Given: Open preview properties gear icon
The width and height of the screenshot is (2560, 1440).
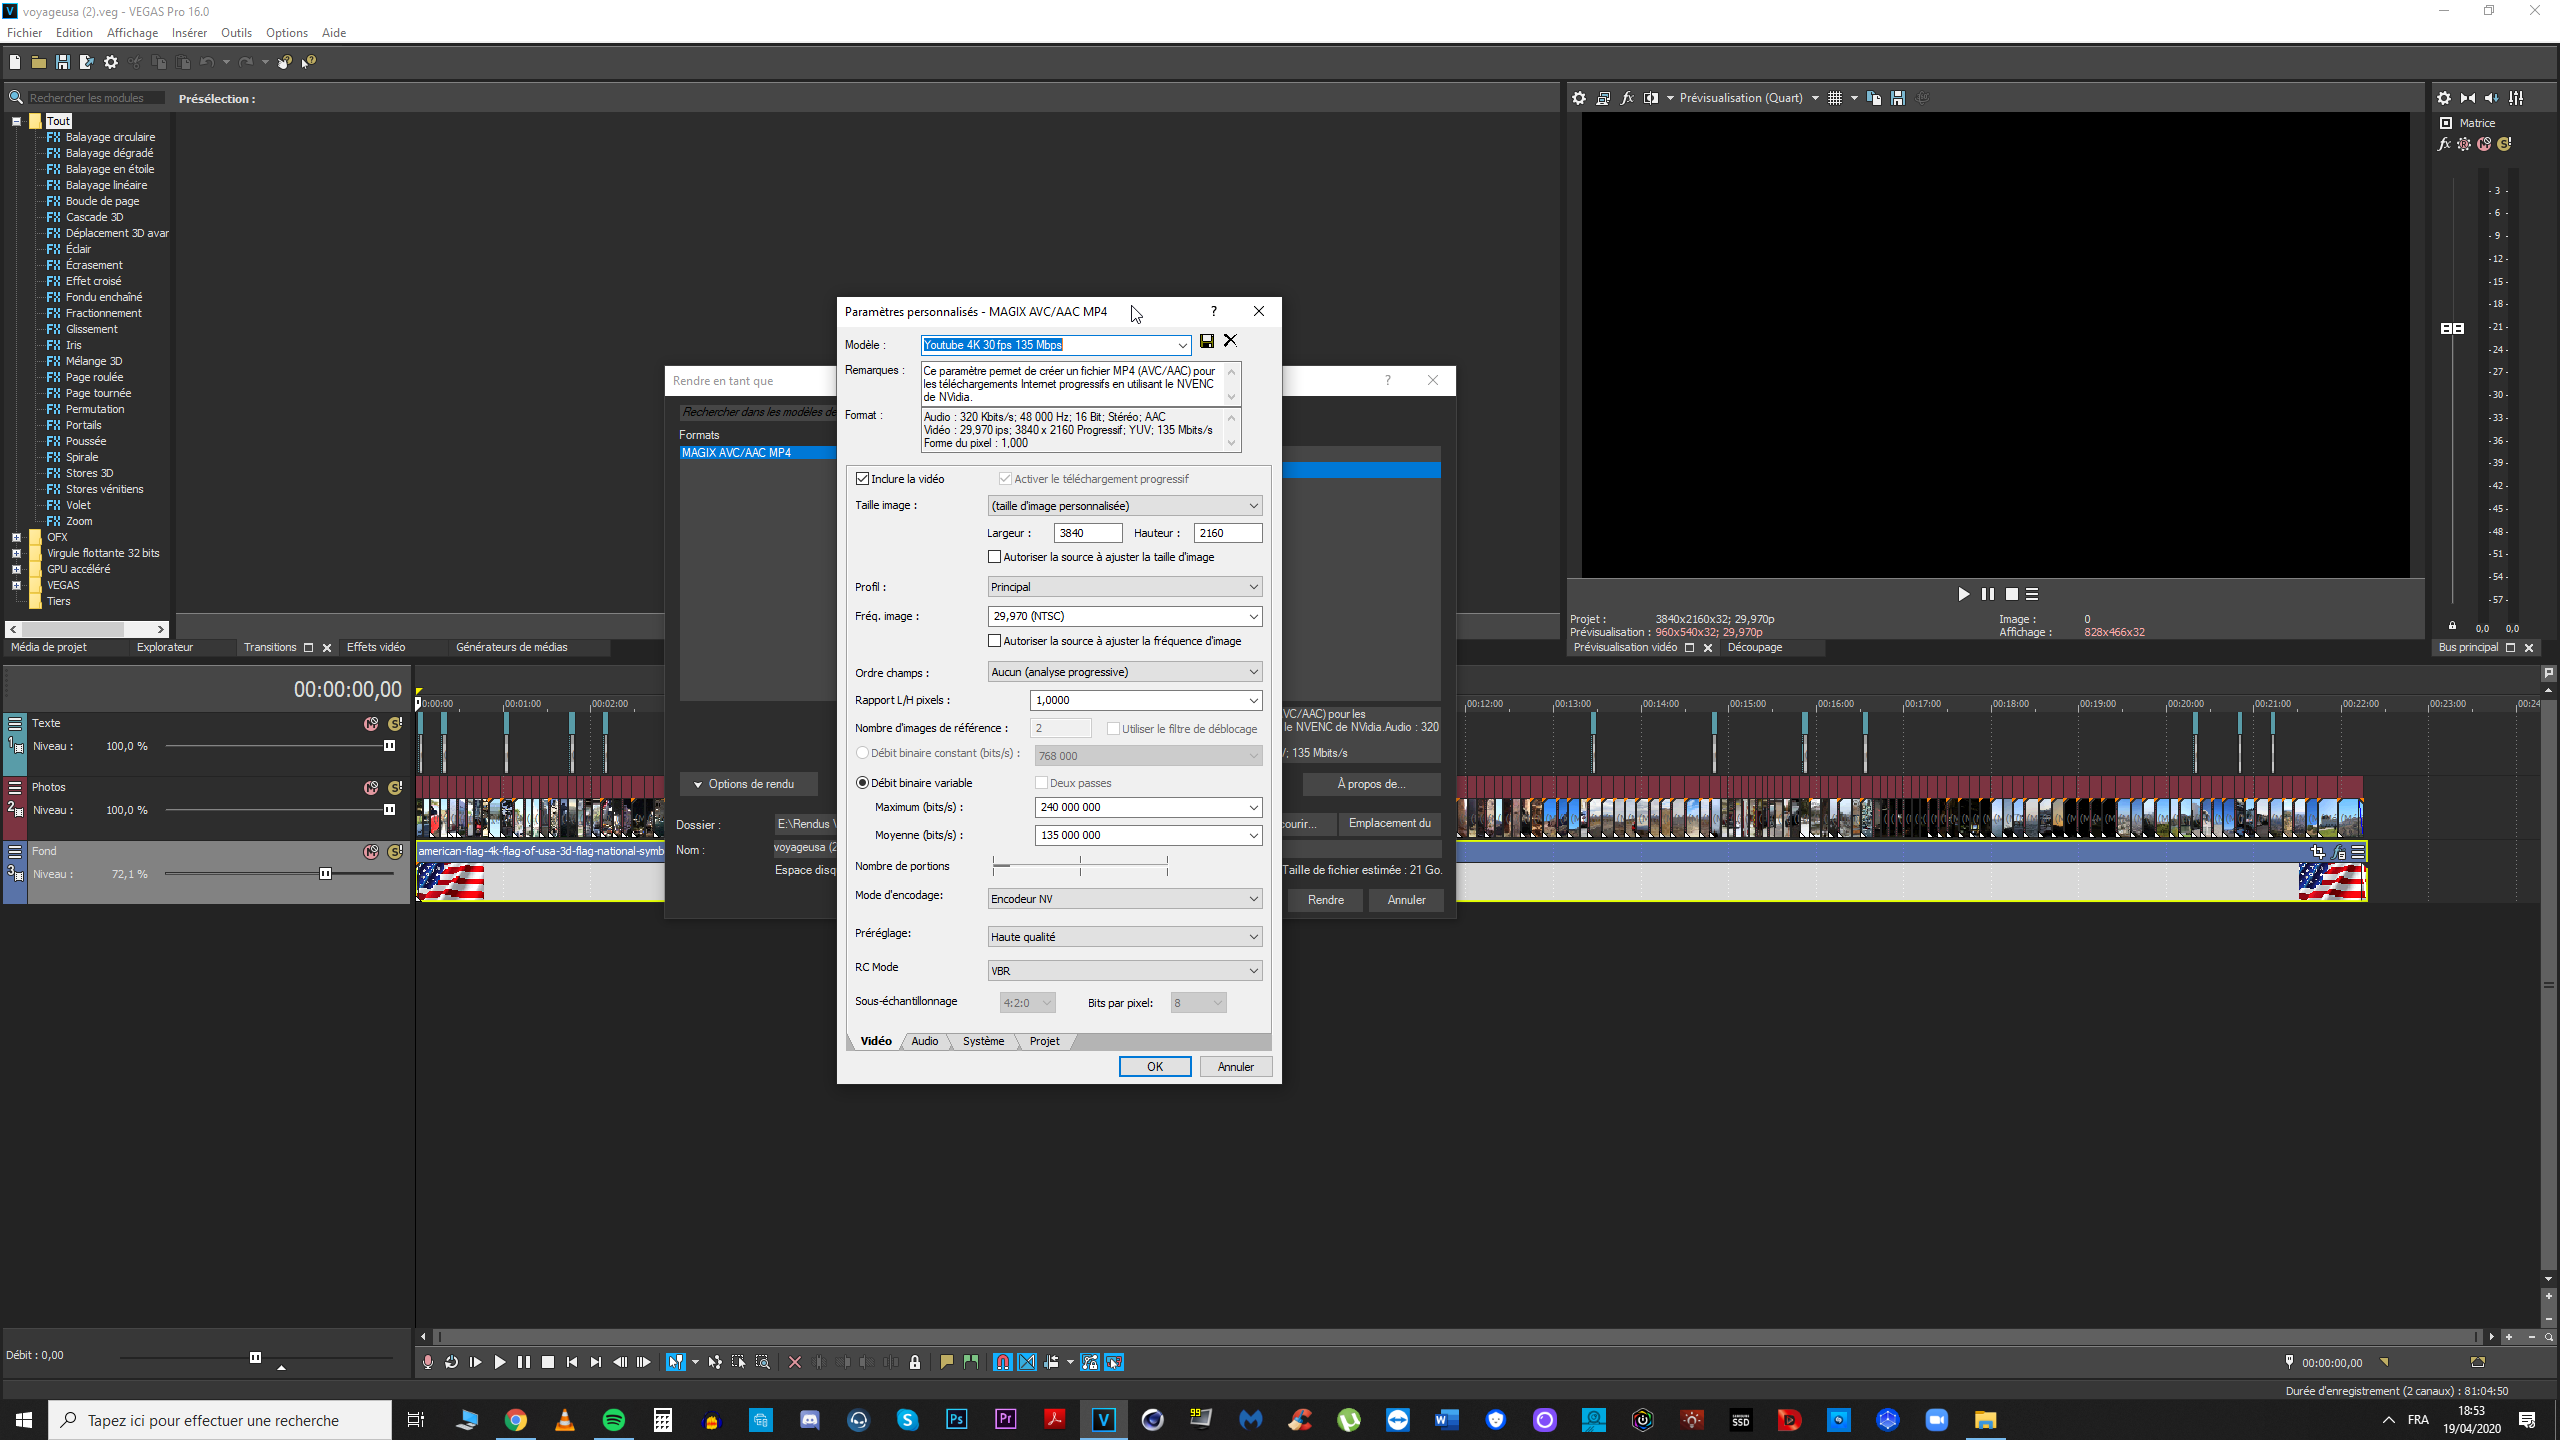Looking at the screenshot, I should tap(1579, 98).
